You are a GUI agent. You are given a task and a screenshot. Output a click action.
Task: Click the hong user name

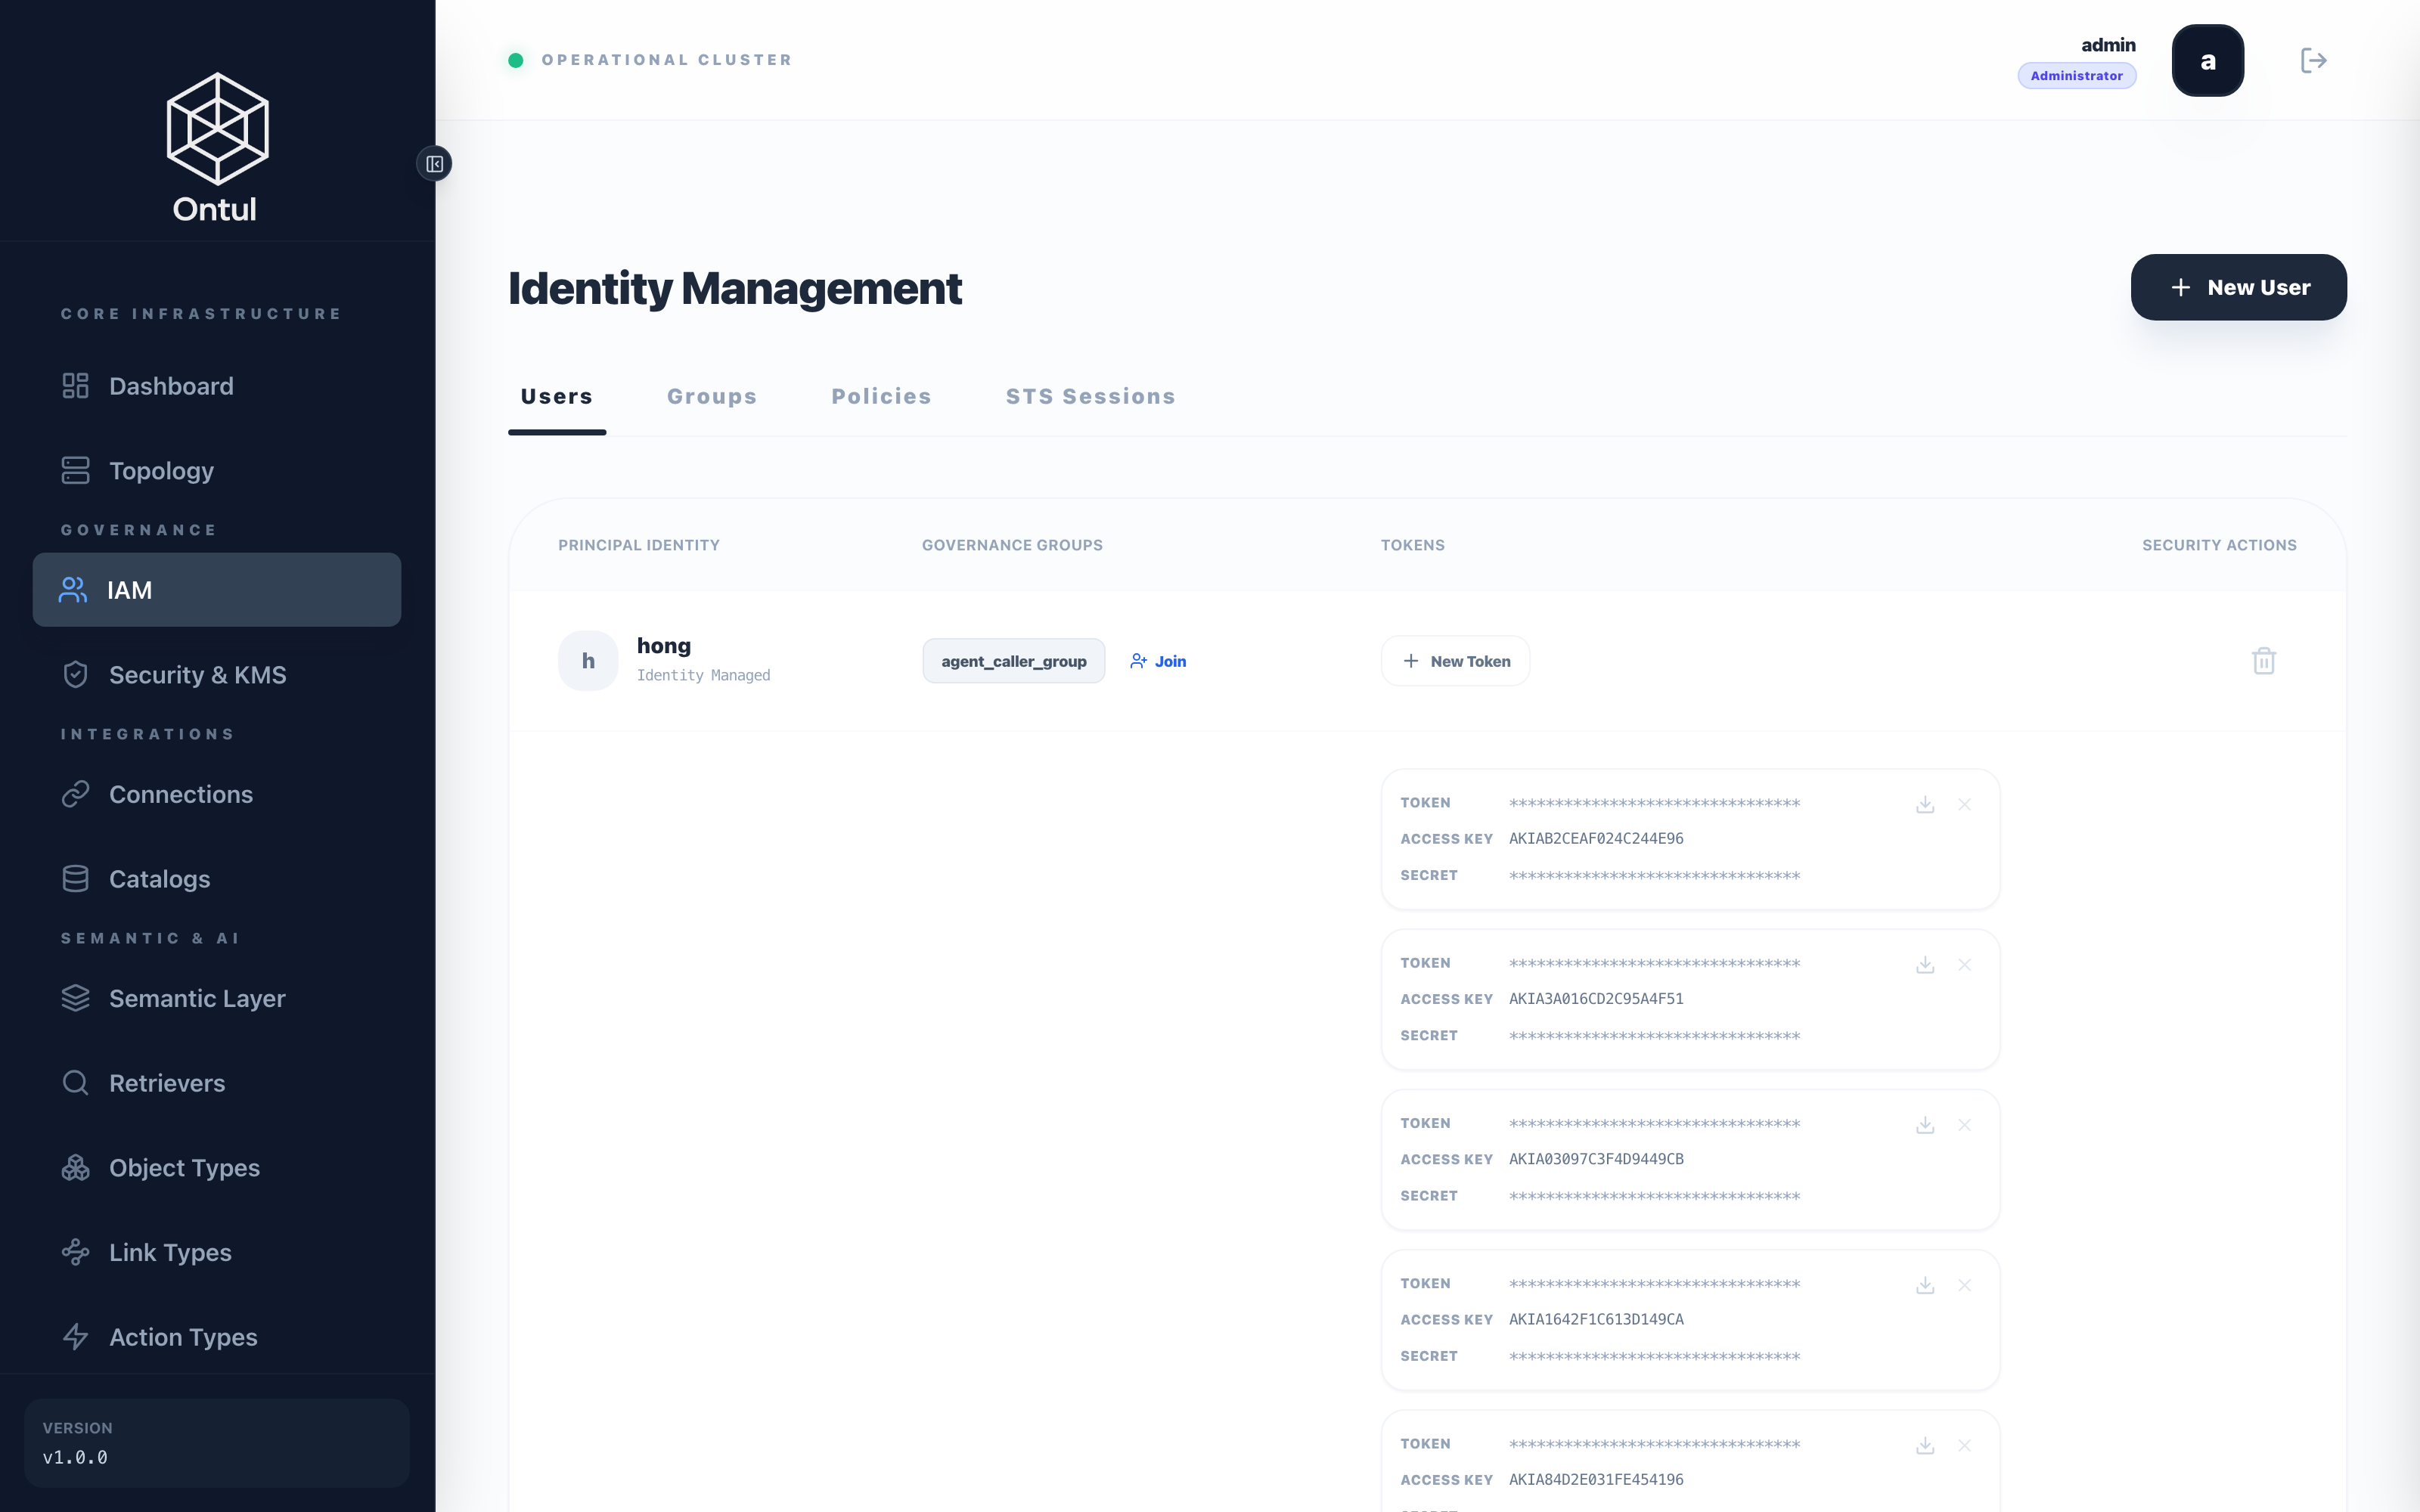(664, 646)
